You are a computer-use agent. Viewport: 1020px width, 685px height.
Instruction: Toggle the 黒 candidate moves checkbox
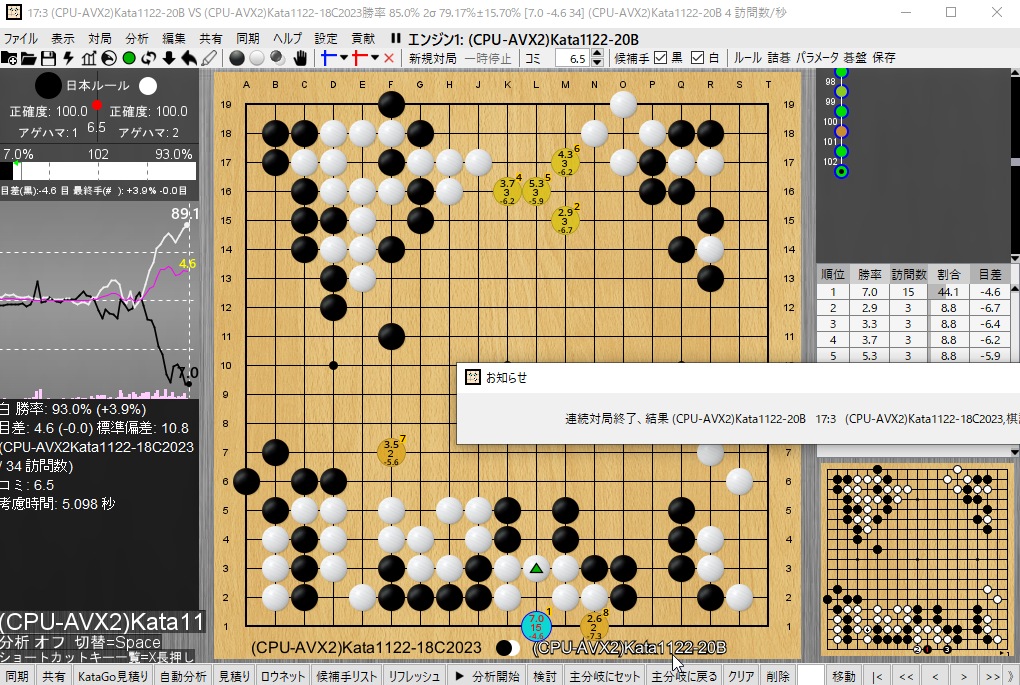660,58
